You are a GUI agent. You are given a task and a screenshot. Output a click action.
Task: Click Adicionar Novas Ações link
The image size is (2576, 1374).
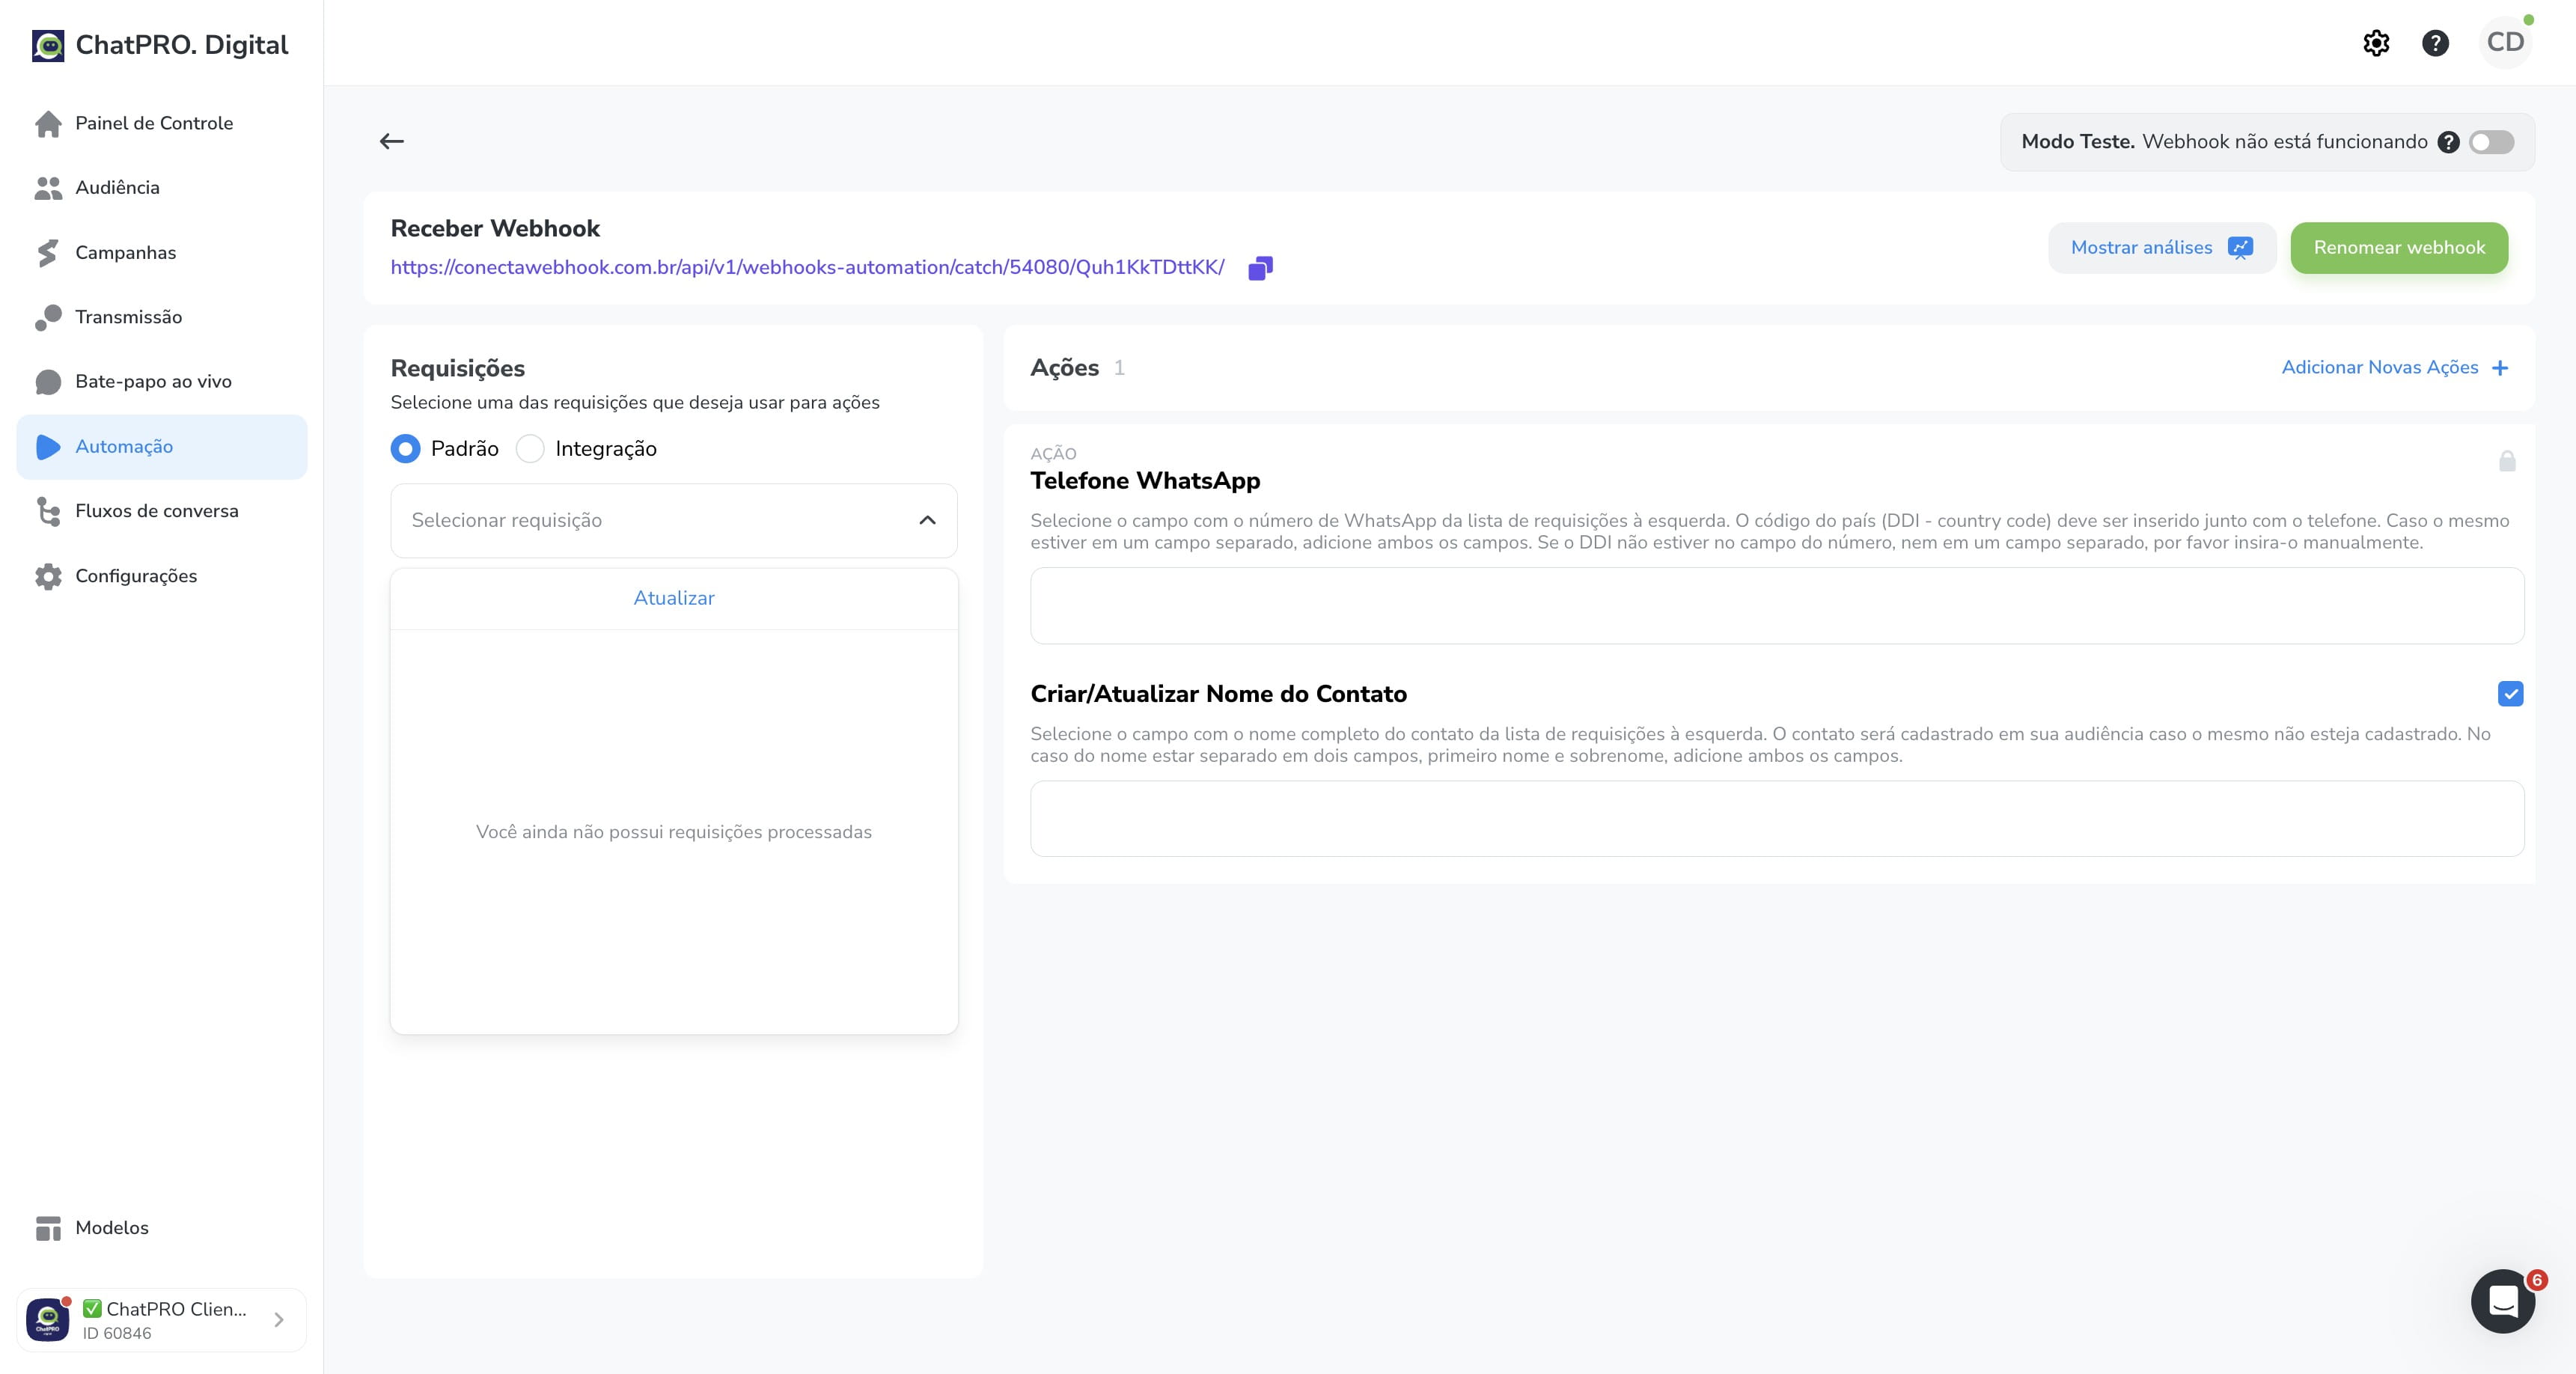(x=2380, y=368)
